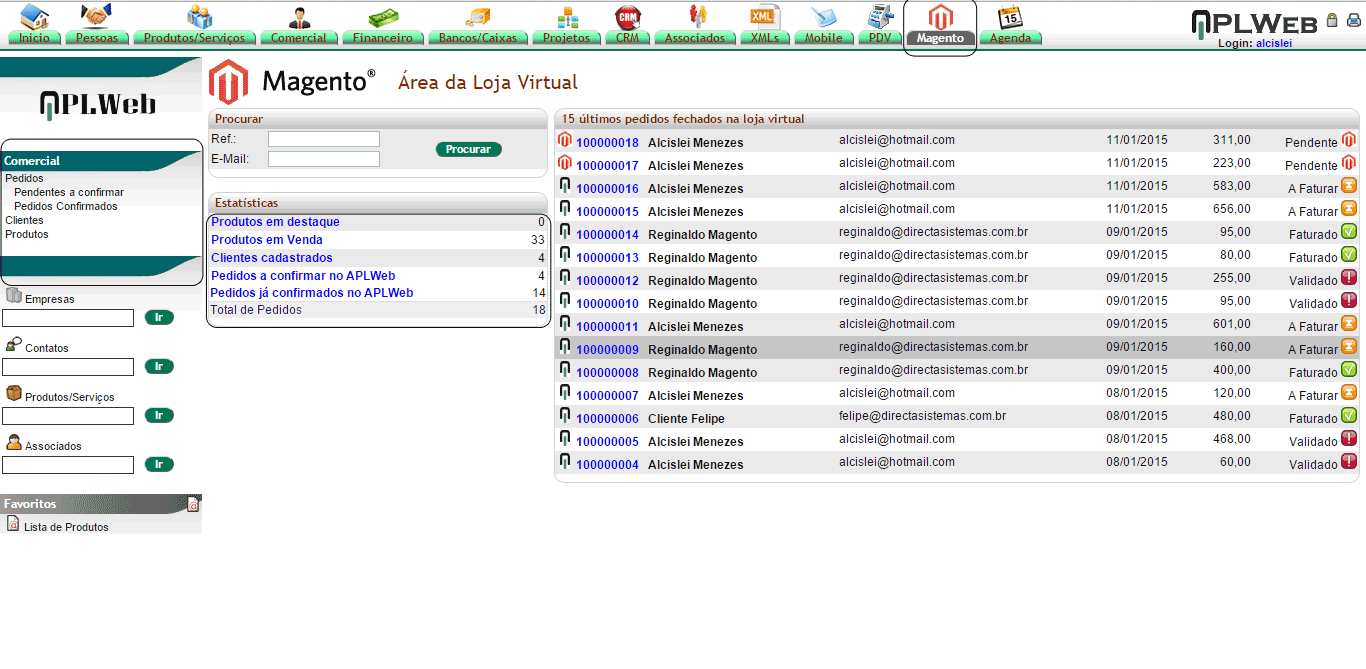Click the Ir button for Produtos/Serviços

click(159, 415)
